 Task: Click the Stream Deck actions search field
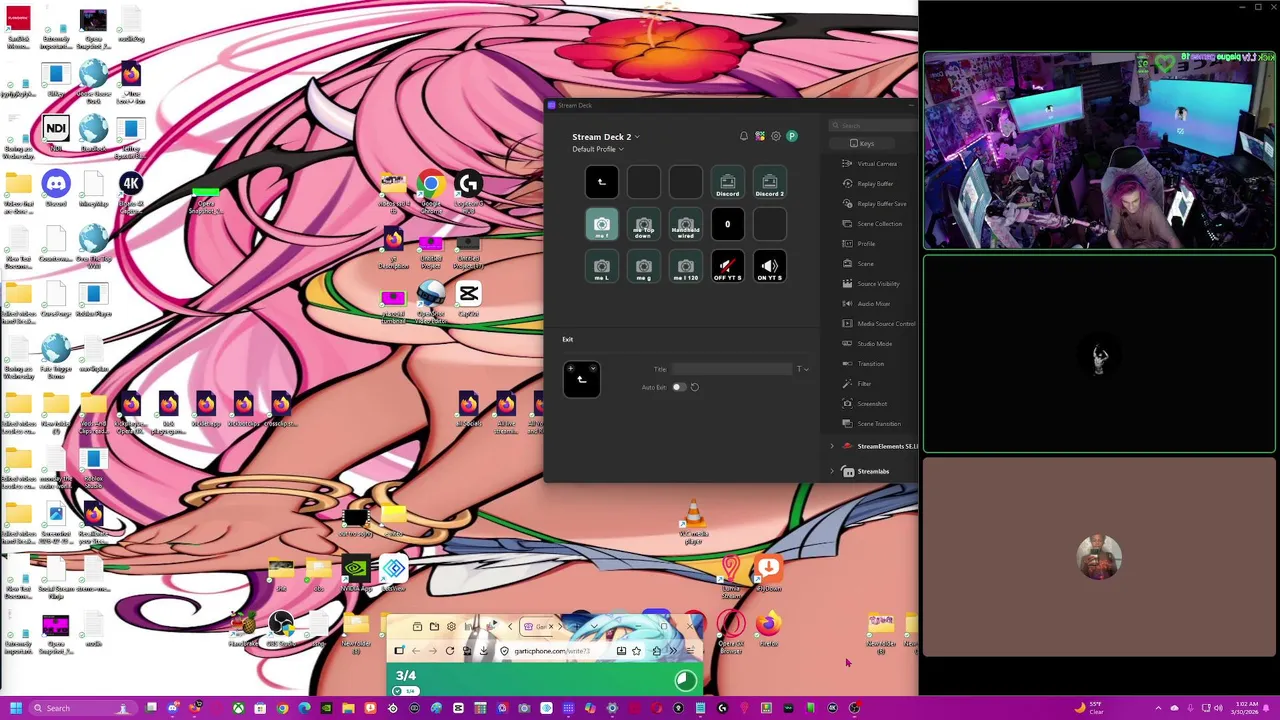point(875,125)
